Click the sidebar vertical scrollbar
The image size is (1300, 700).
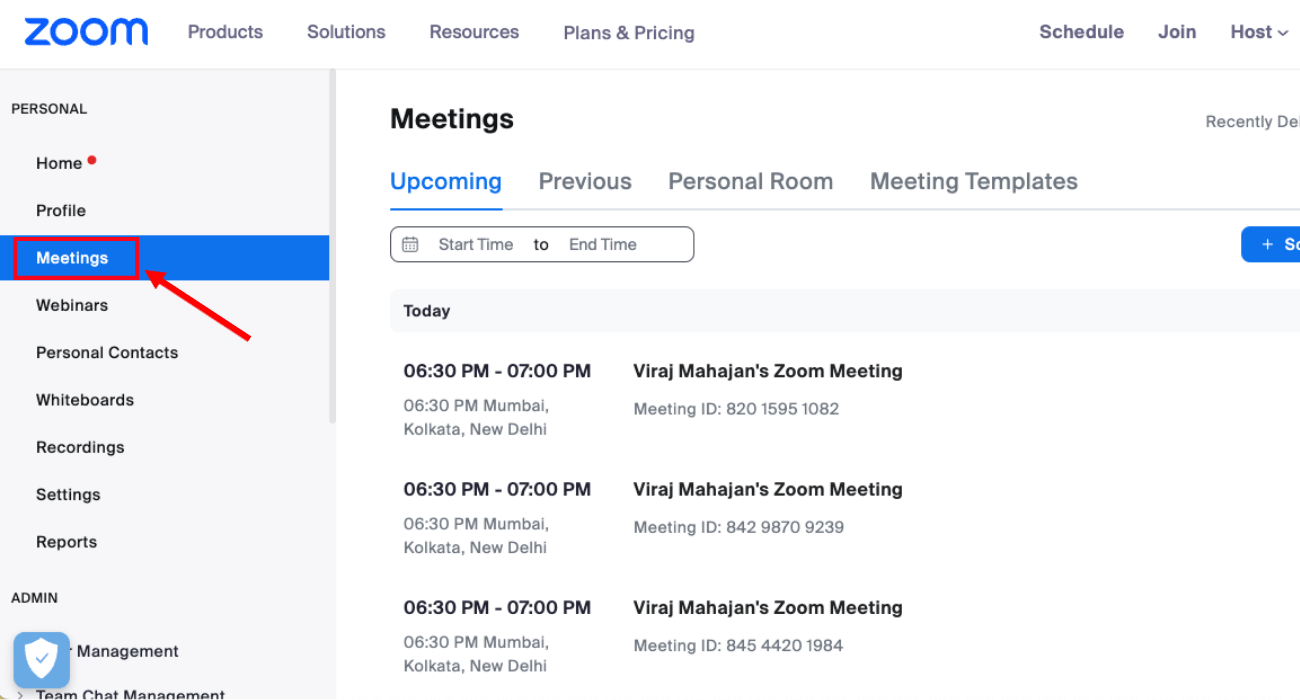[333, 245]
